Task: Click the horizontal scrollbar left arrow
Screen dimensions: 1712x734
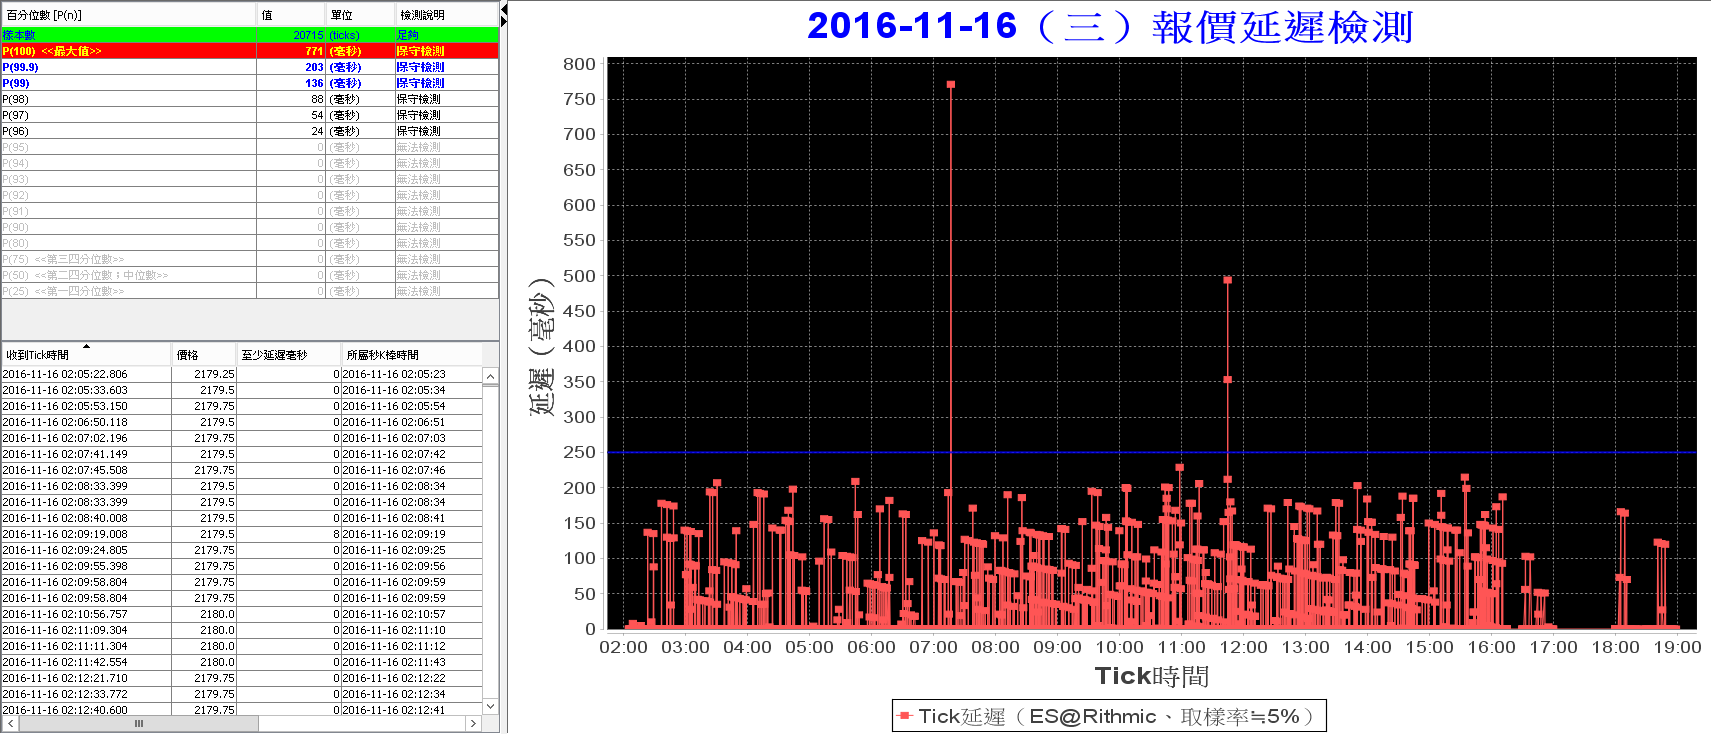Action: (x=10, y=723)
